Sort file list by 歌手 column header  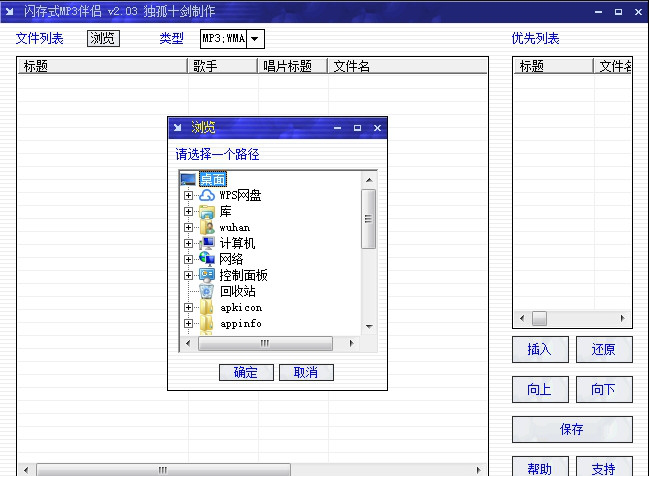[x=223, y=66]
